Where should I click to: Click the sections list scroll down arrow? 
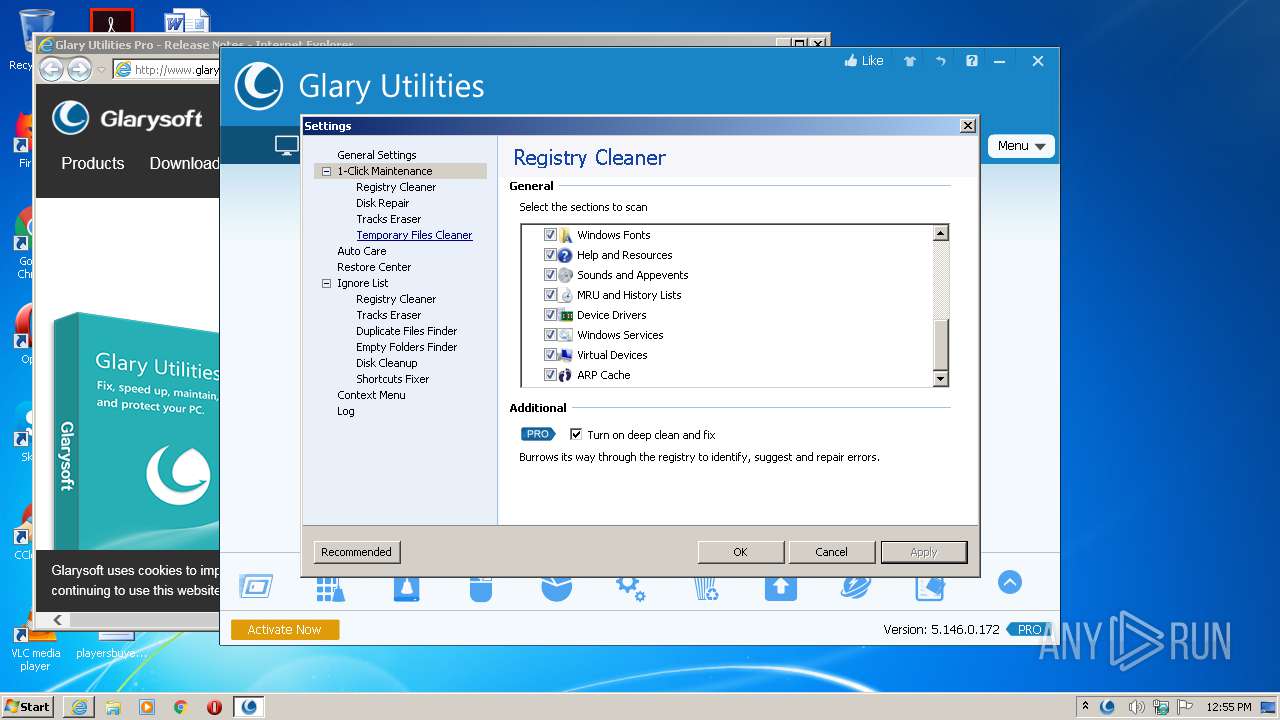click(940, 378)
